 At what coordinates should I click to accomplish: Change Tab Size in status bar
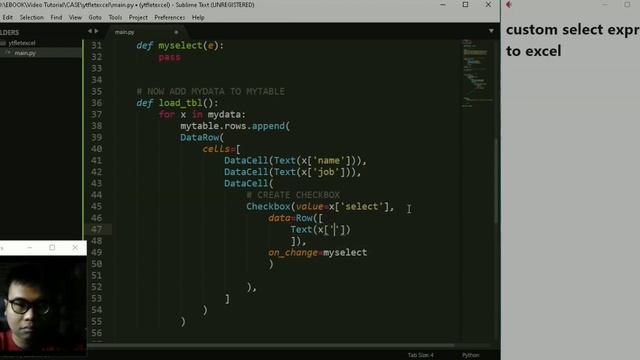pyautogui.click(x=420, y=355)
